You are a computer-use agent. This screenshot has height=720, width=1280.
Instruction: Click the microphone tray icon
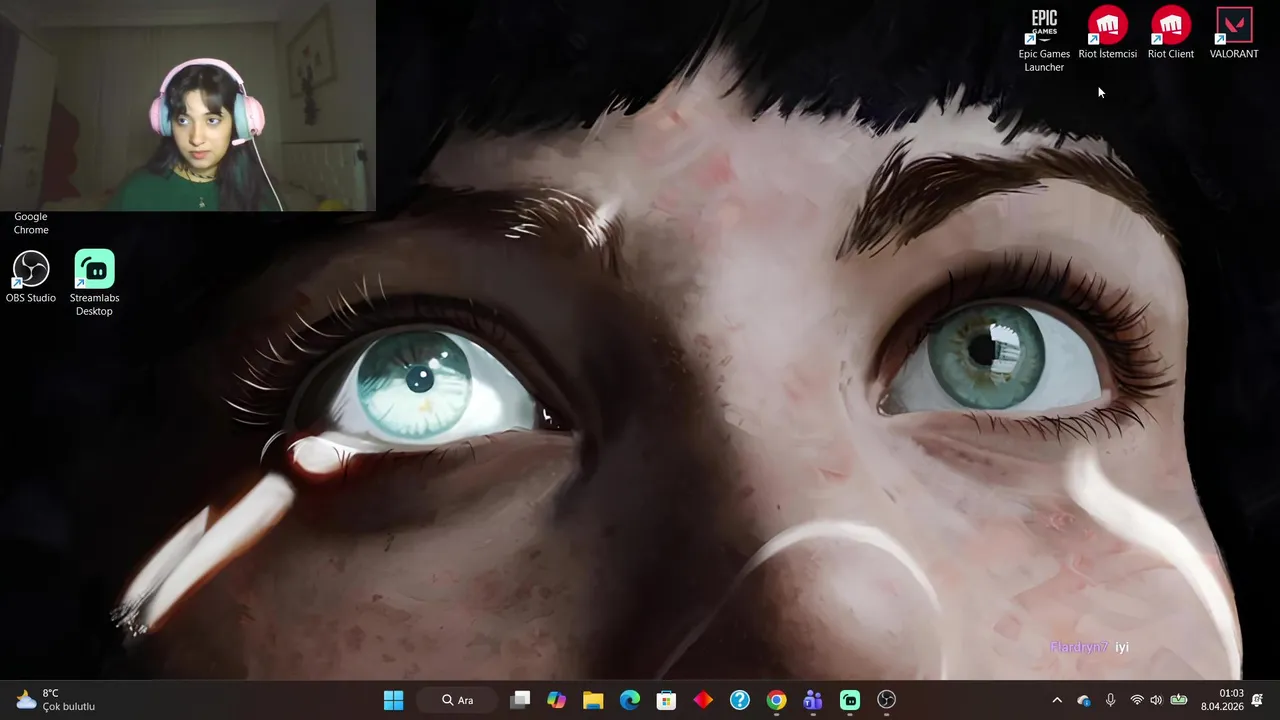pos(1110,700)
